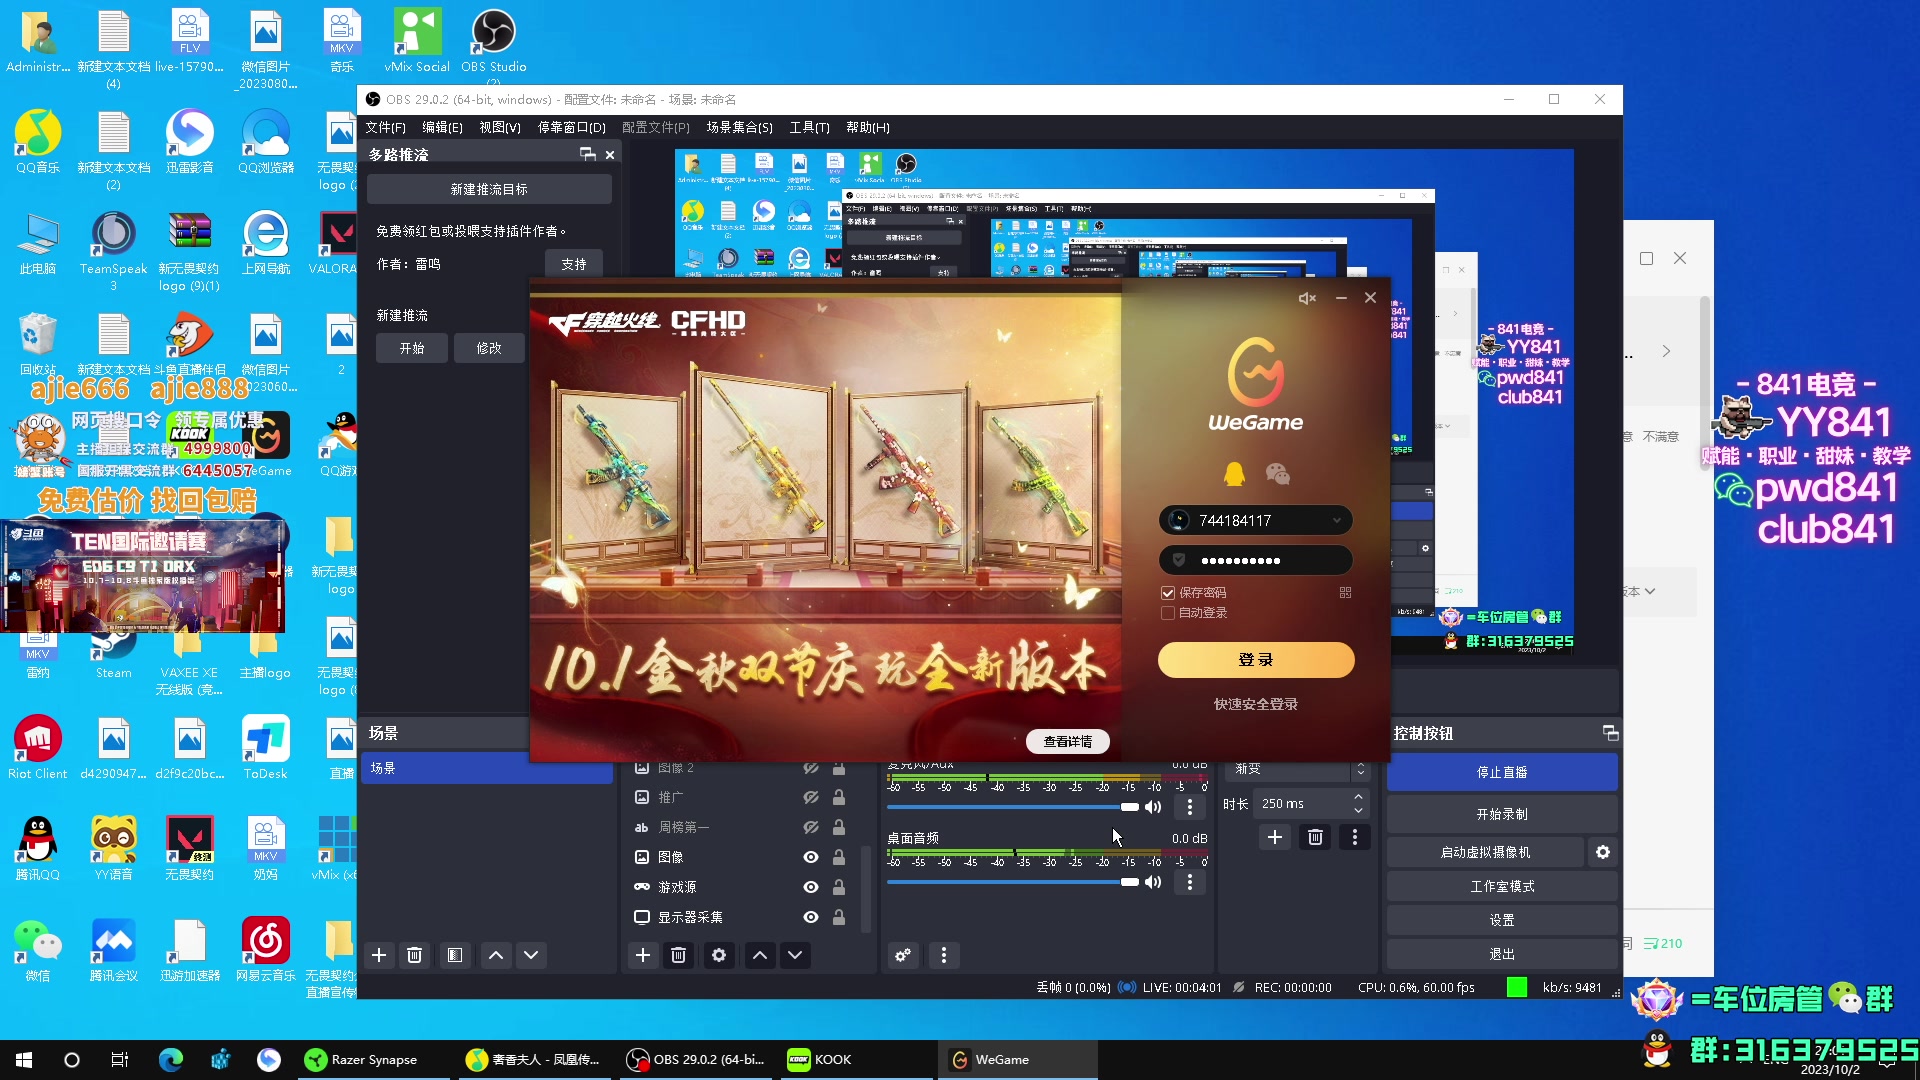
Task: Open vMix Social desktop shortcut
Action: 417,42
